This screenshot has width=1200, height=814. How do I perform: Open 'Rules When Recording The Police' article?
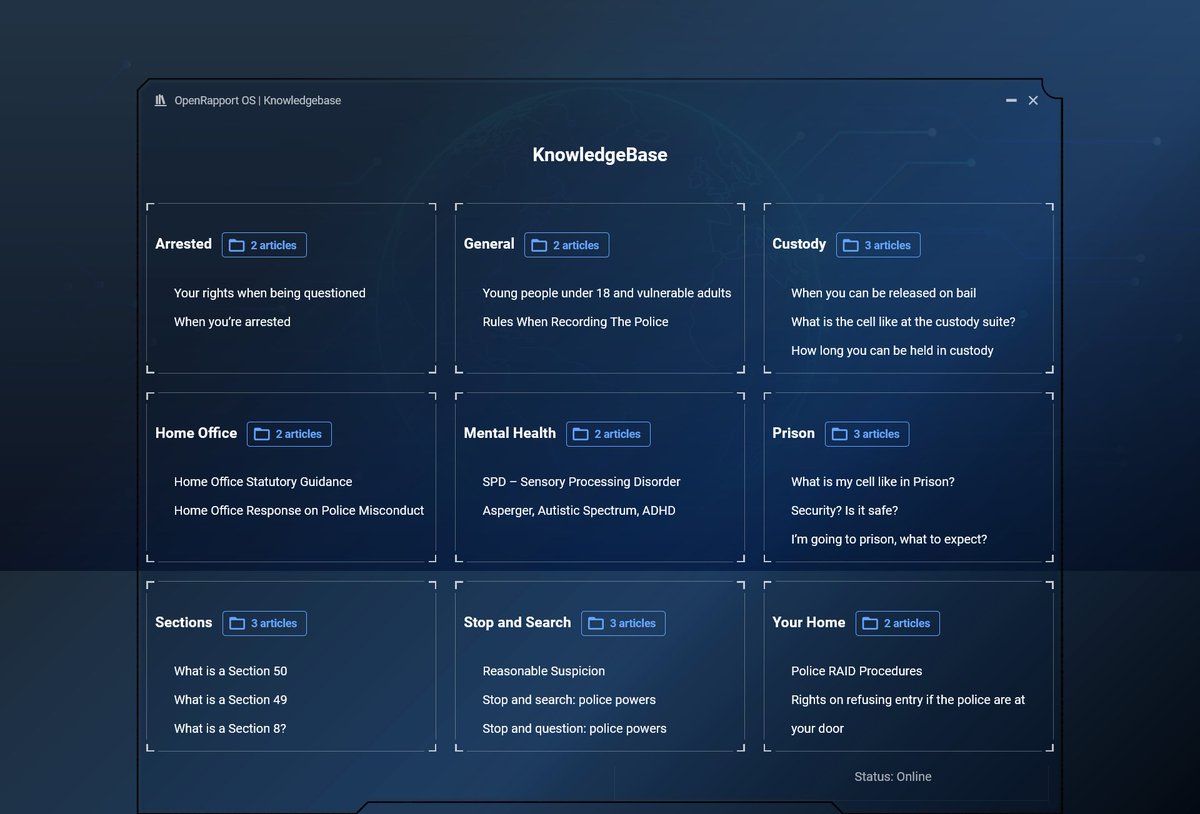[x=575, y=322]
